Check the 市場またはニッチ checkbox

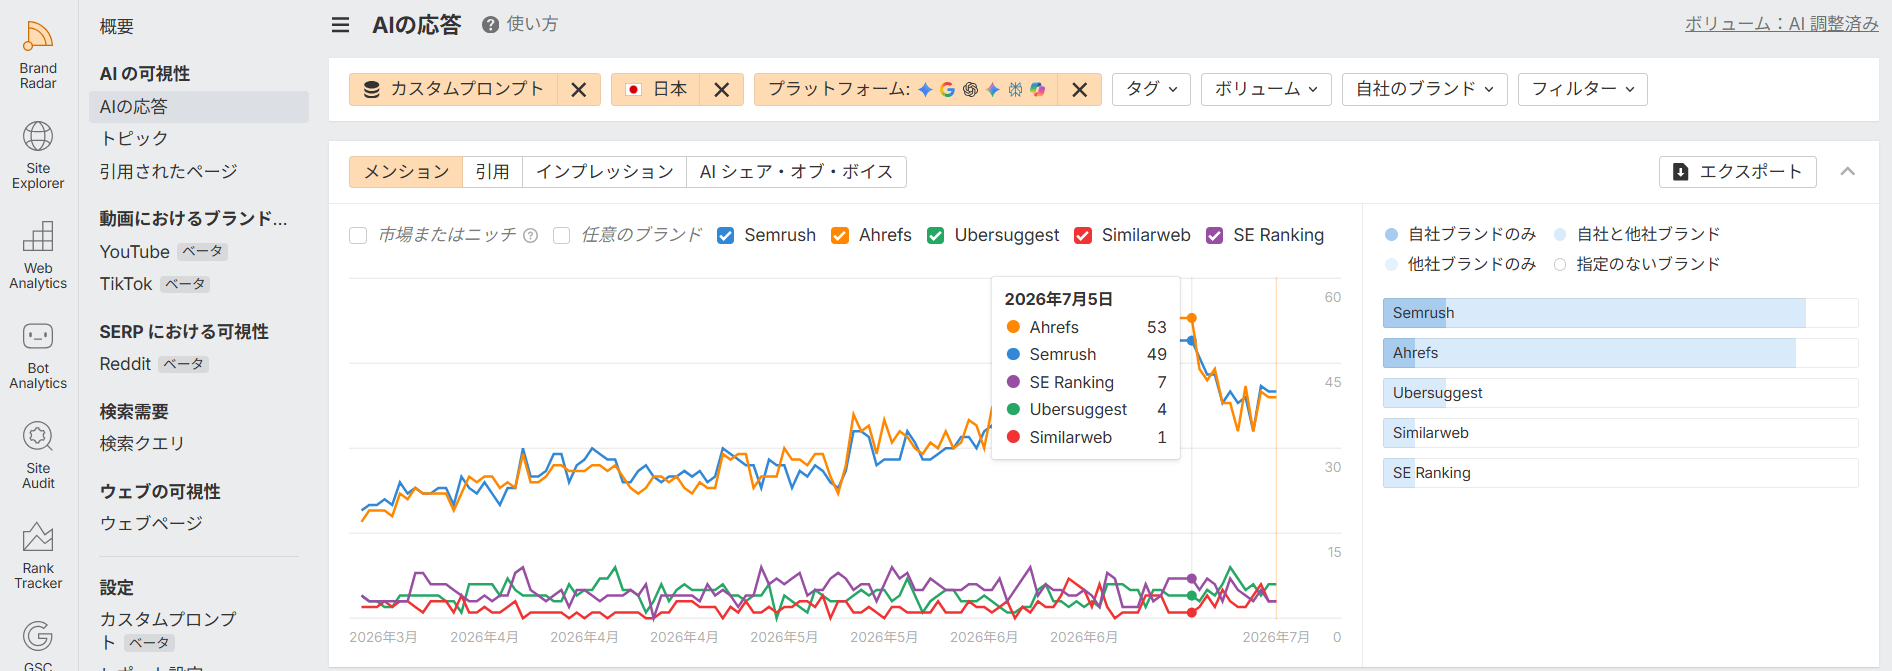pos(358,235)
